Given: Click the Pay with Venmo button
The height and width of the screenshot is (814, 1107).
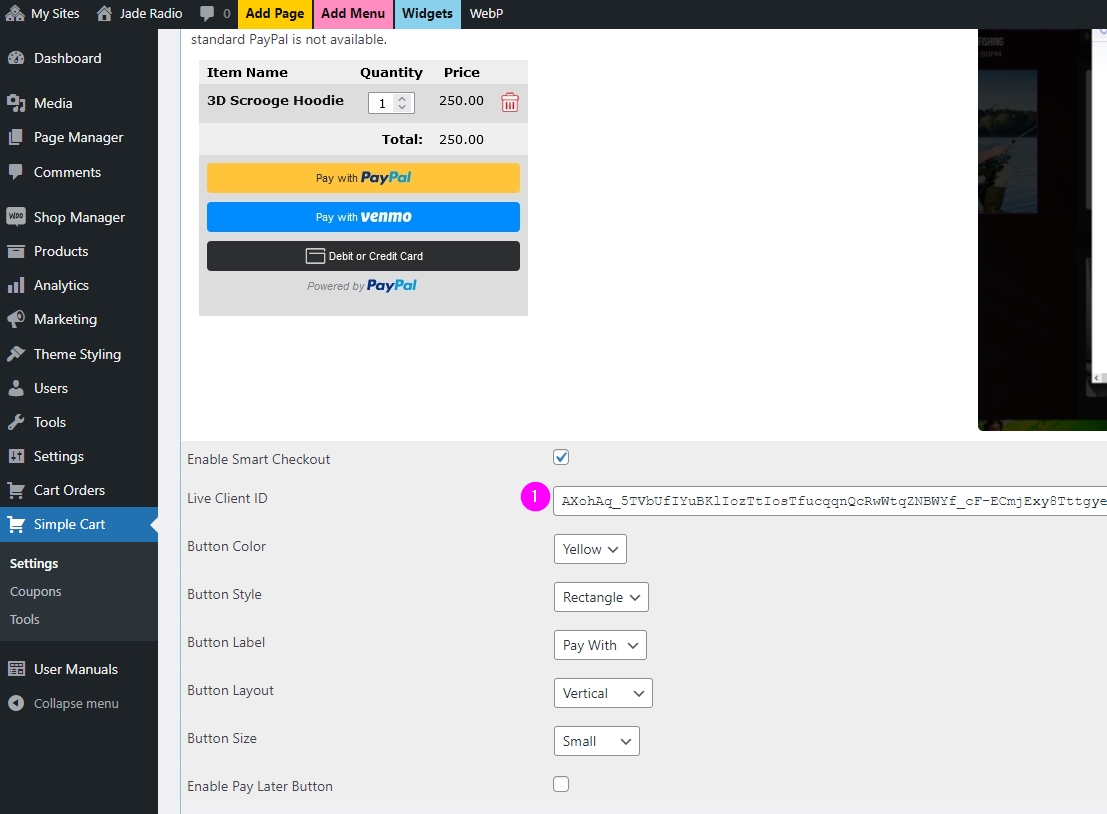Looking at the screenshot, I should point(363,217).
